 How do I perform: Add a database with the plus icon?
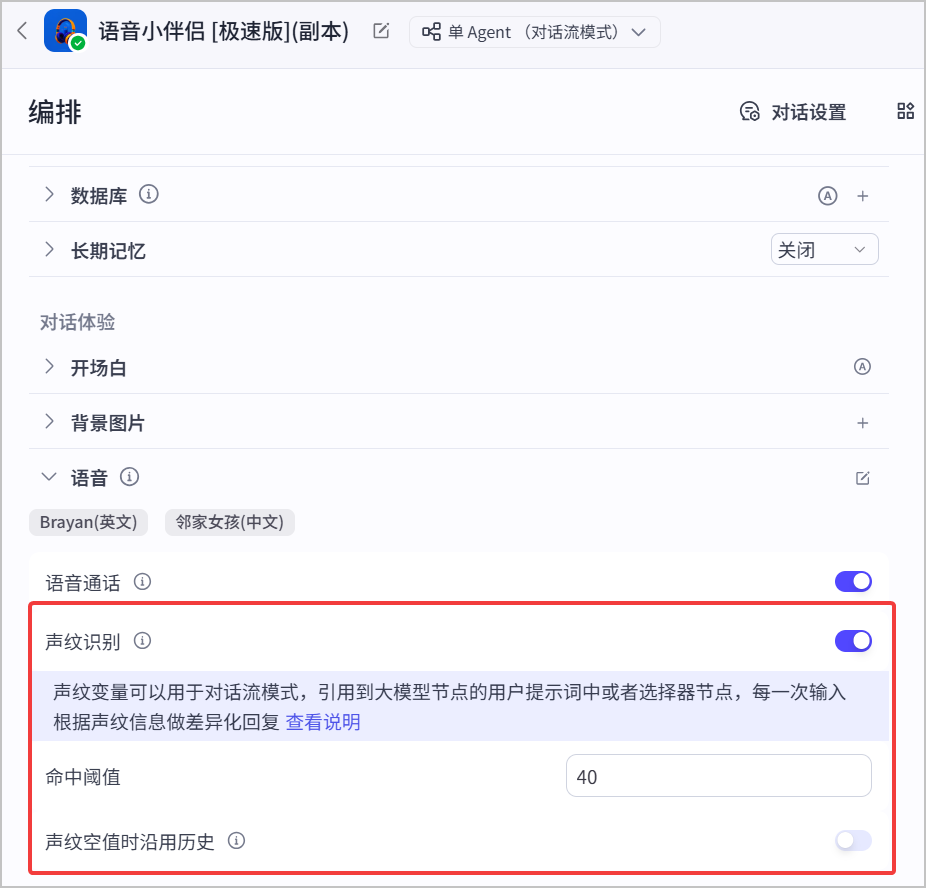tap(862, 196)
